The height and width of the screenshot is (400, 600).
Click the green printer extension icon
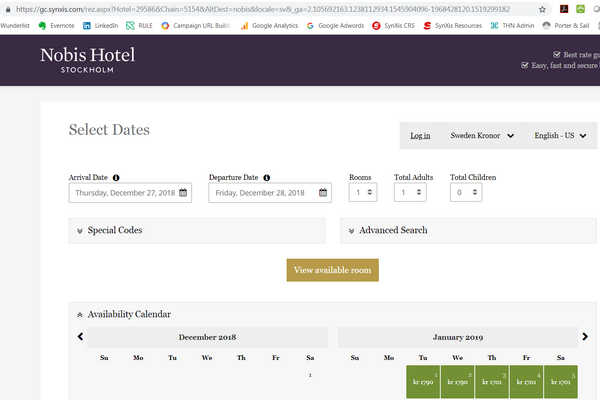[x=580, y=9]
